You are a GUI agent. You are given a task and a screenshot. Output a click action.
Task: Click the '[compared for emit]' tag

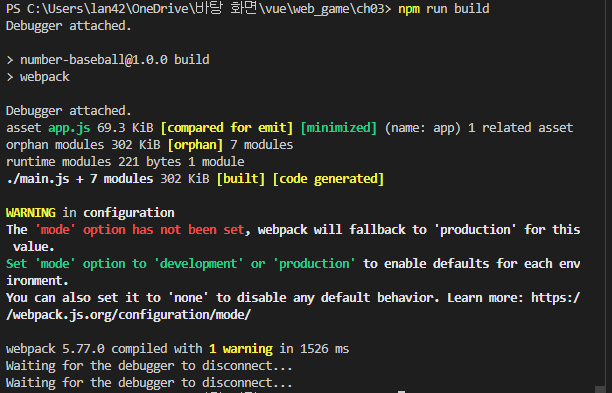[227, 128]
